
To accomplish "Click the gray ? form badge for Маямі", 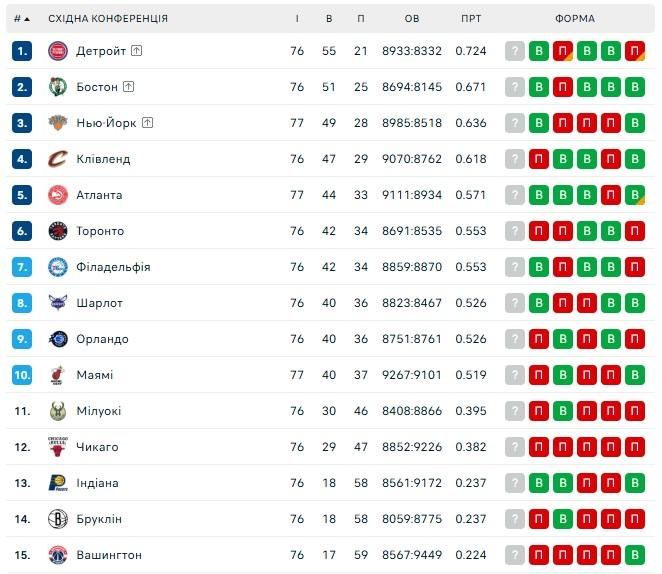I will 515,375.
